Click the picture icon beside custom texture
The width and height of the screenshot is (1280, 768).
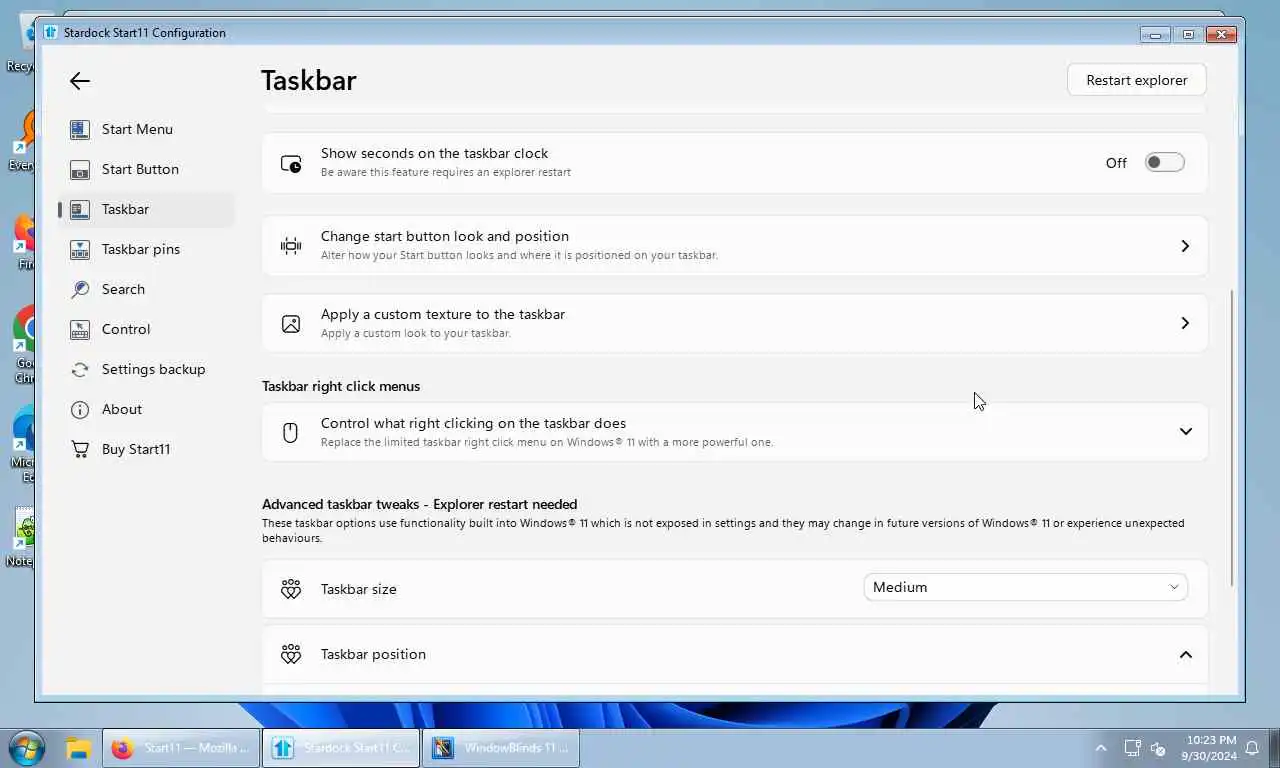click(x=291, y=323)
